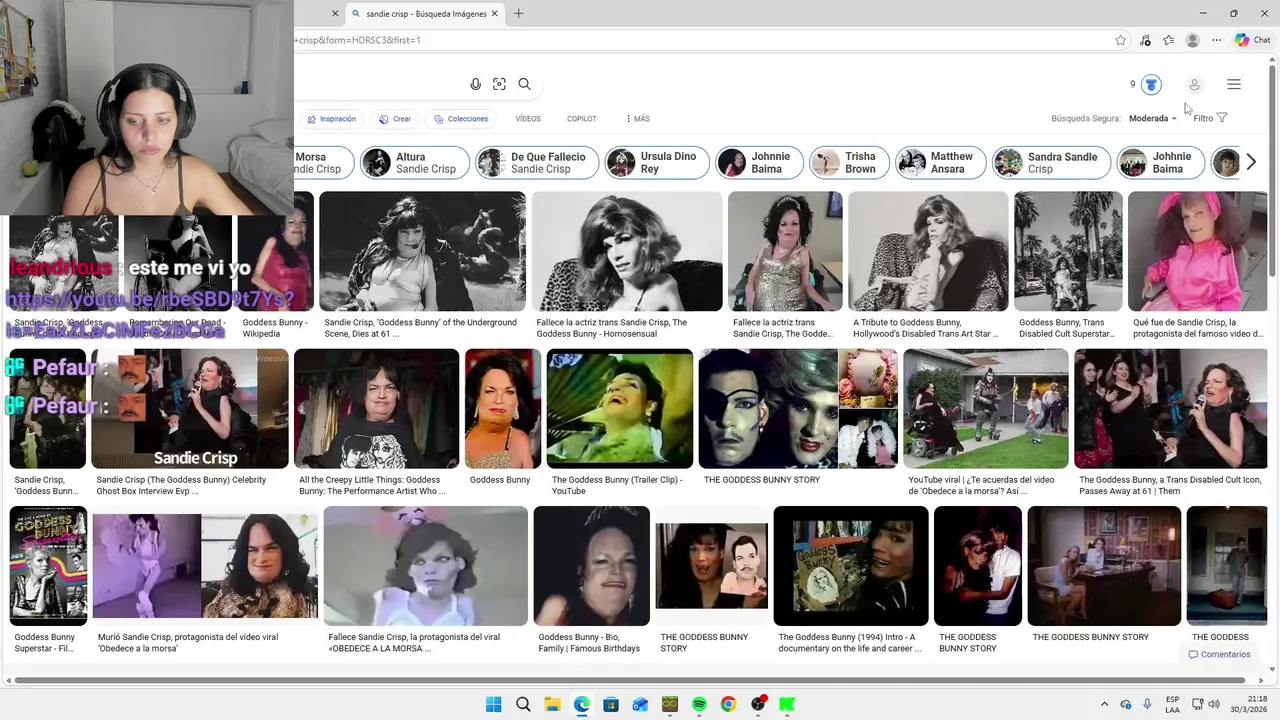
Task: Open Google Chrome from taskbar
Action: pos(728,704)
